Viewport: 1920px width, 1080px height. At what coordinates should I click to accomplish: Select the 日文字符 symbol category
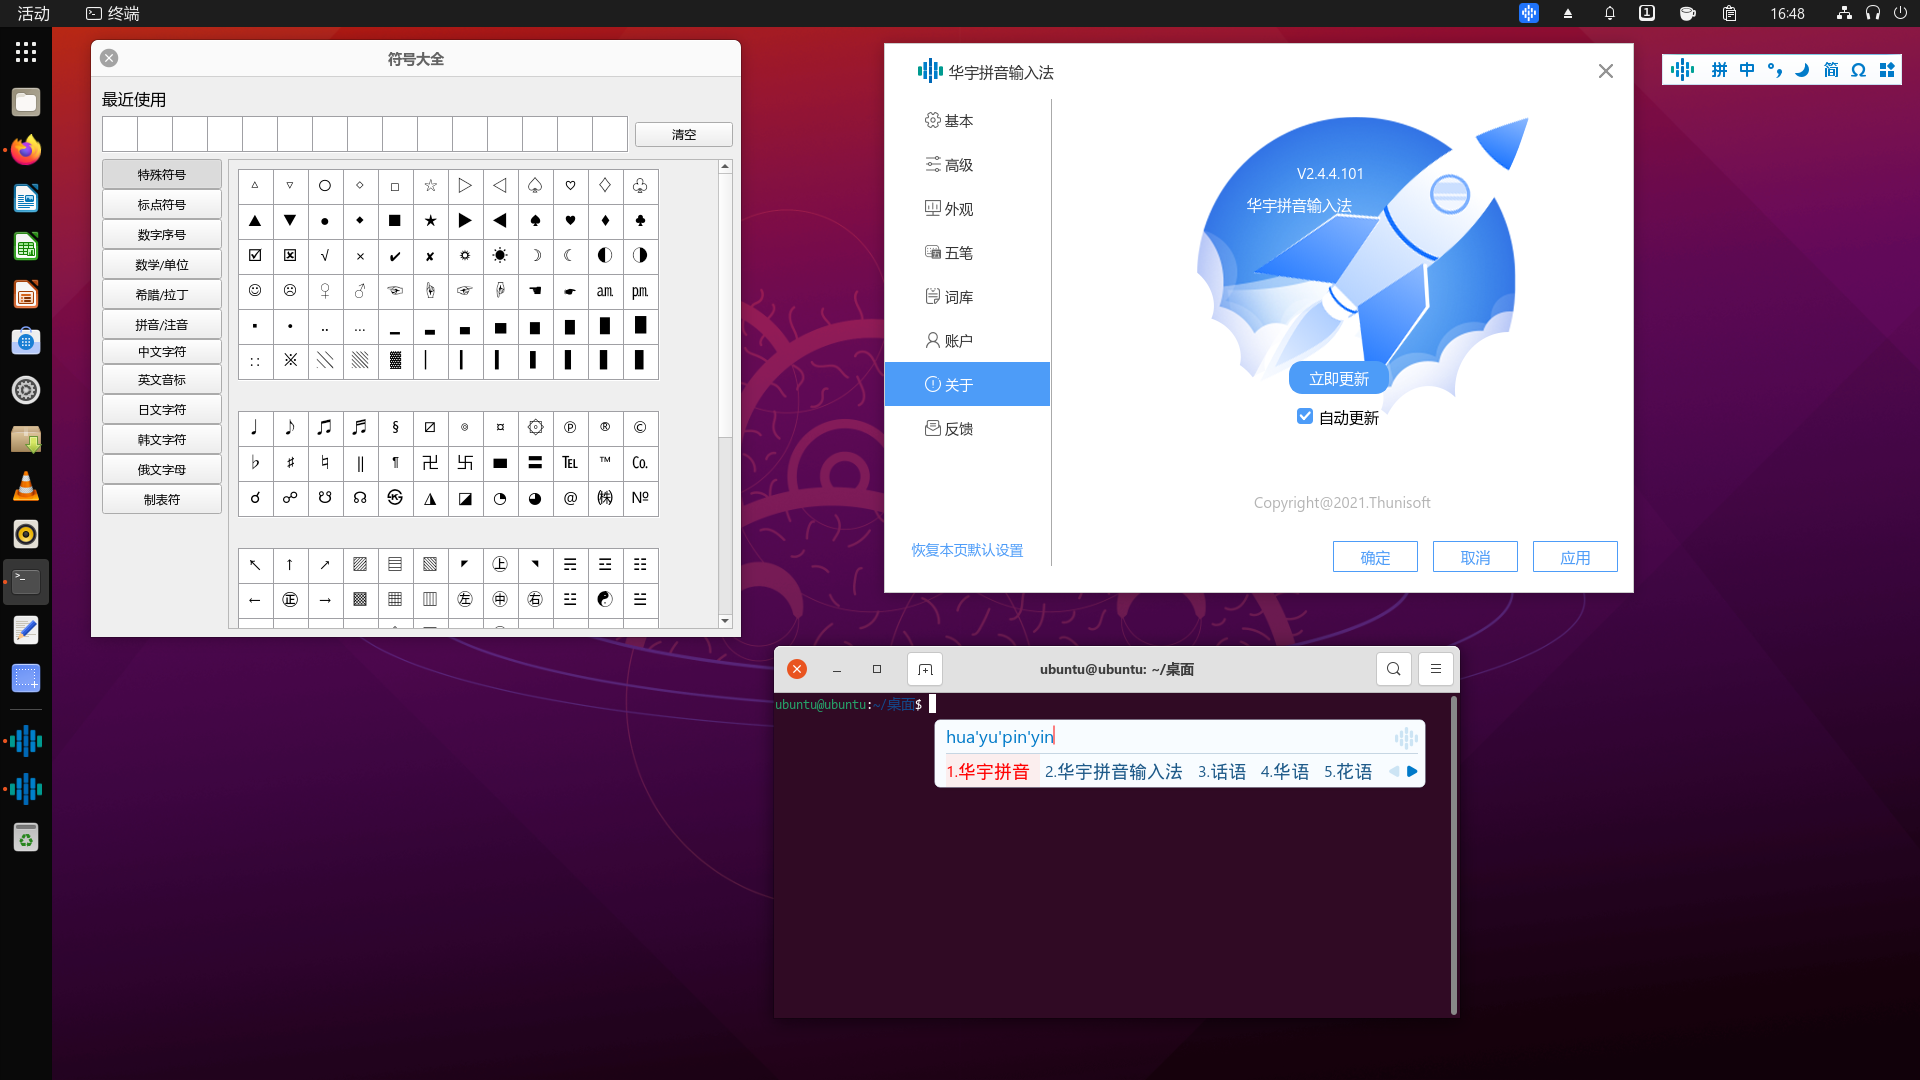[162, 410]
